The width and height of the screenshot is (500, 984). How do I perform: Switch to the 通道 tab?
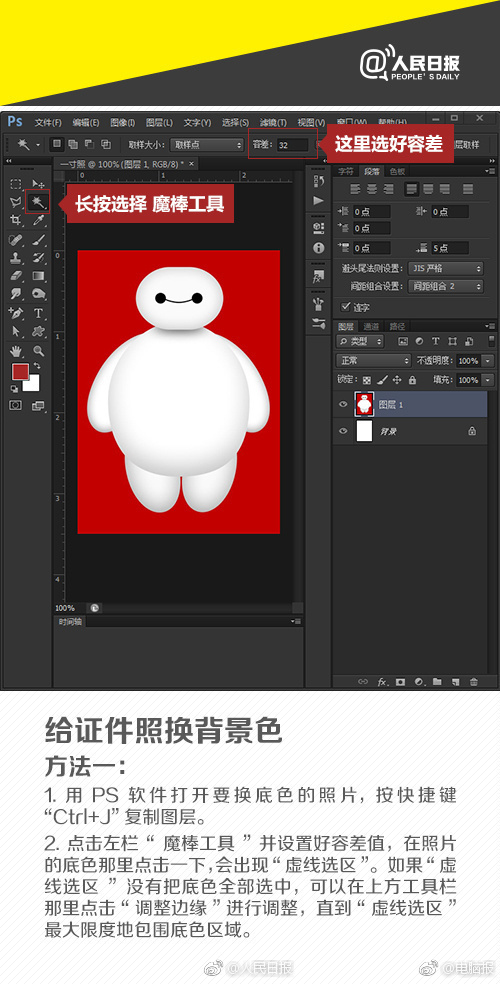click(x=371, y=326)
